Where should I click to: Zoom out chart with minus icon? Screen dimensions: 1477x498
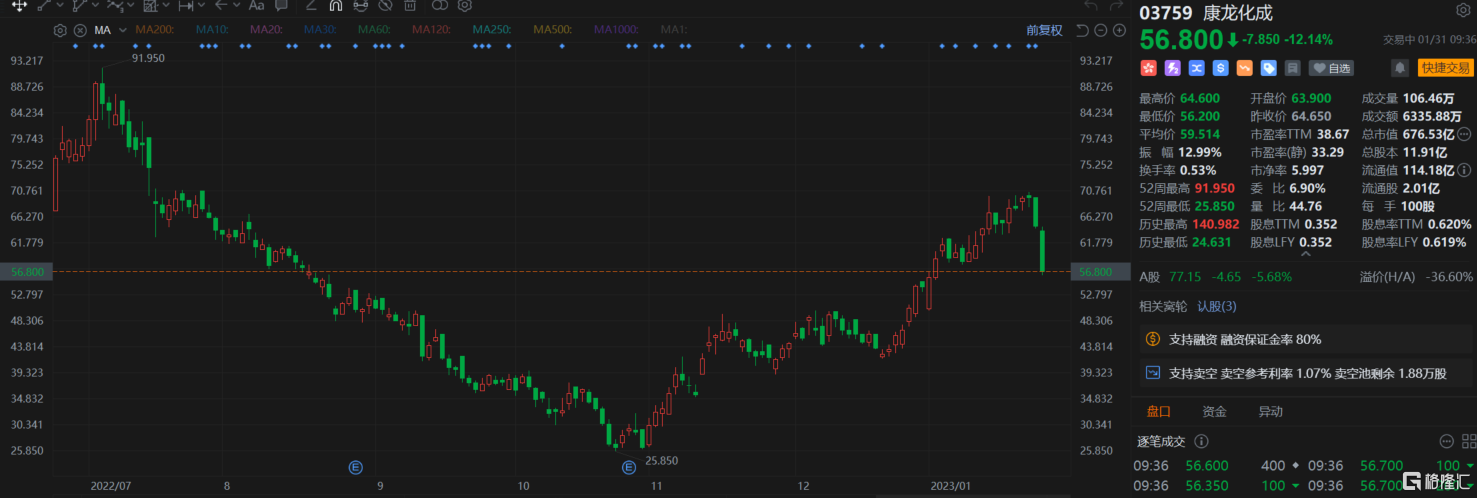click(1100, 30)
